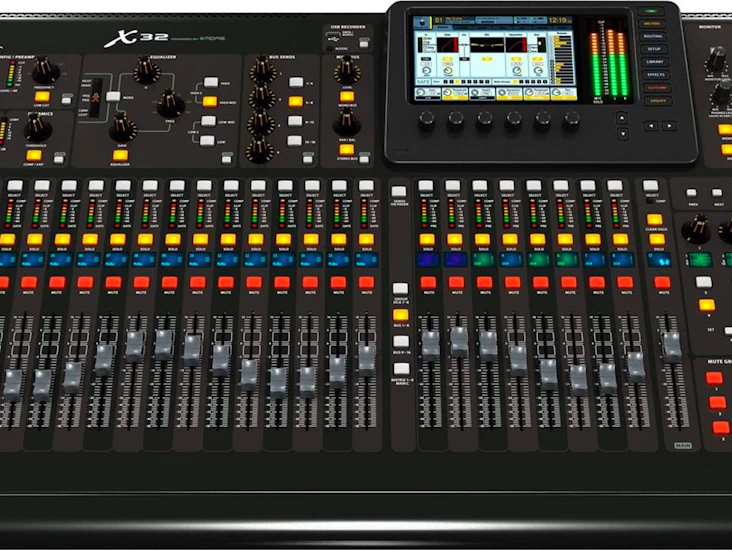The width and height of the screenshot is (732, 550).
Task: Click the 12:19 clock on the display
Action: coord(559,21)
